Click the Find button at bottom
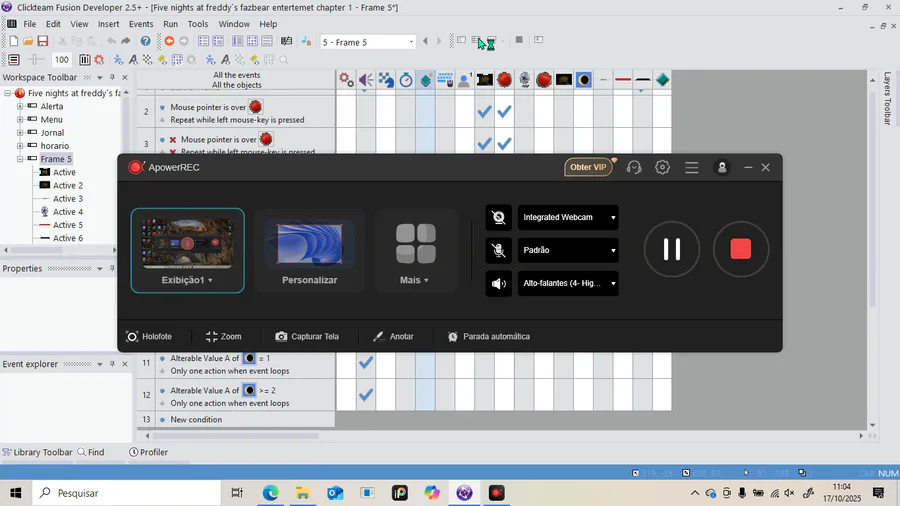This screenshot has width=900, height=506. (91, 452)
